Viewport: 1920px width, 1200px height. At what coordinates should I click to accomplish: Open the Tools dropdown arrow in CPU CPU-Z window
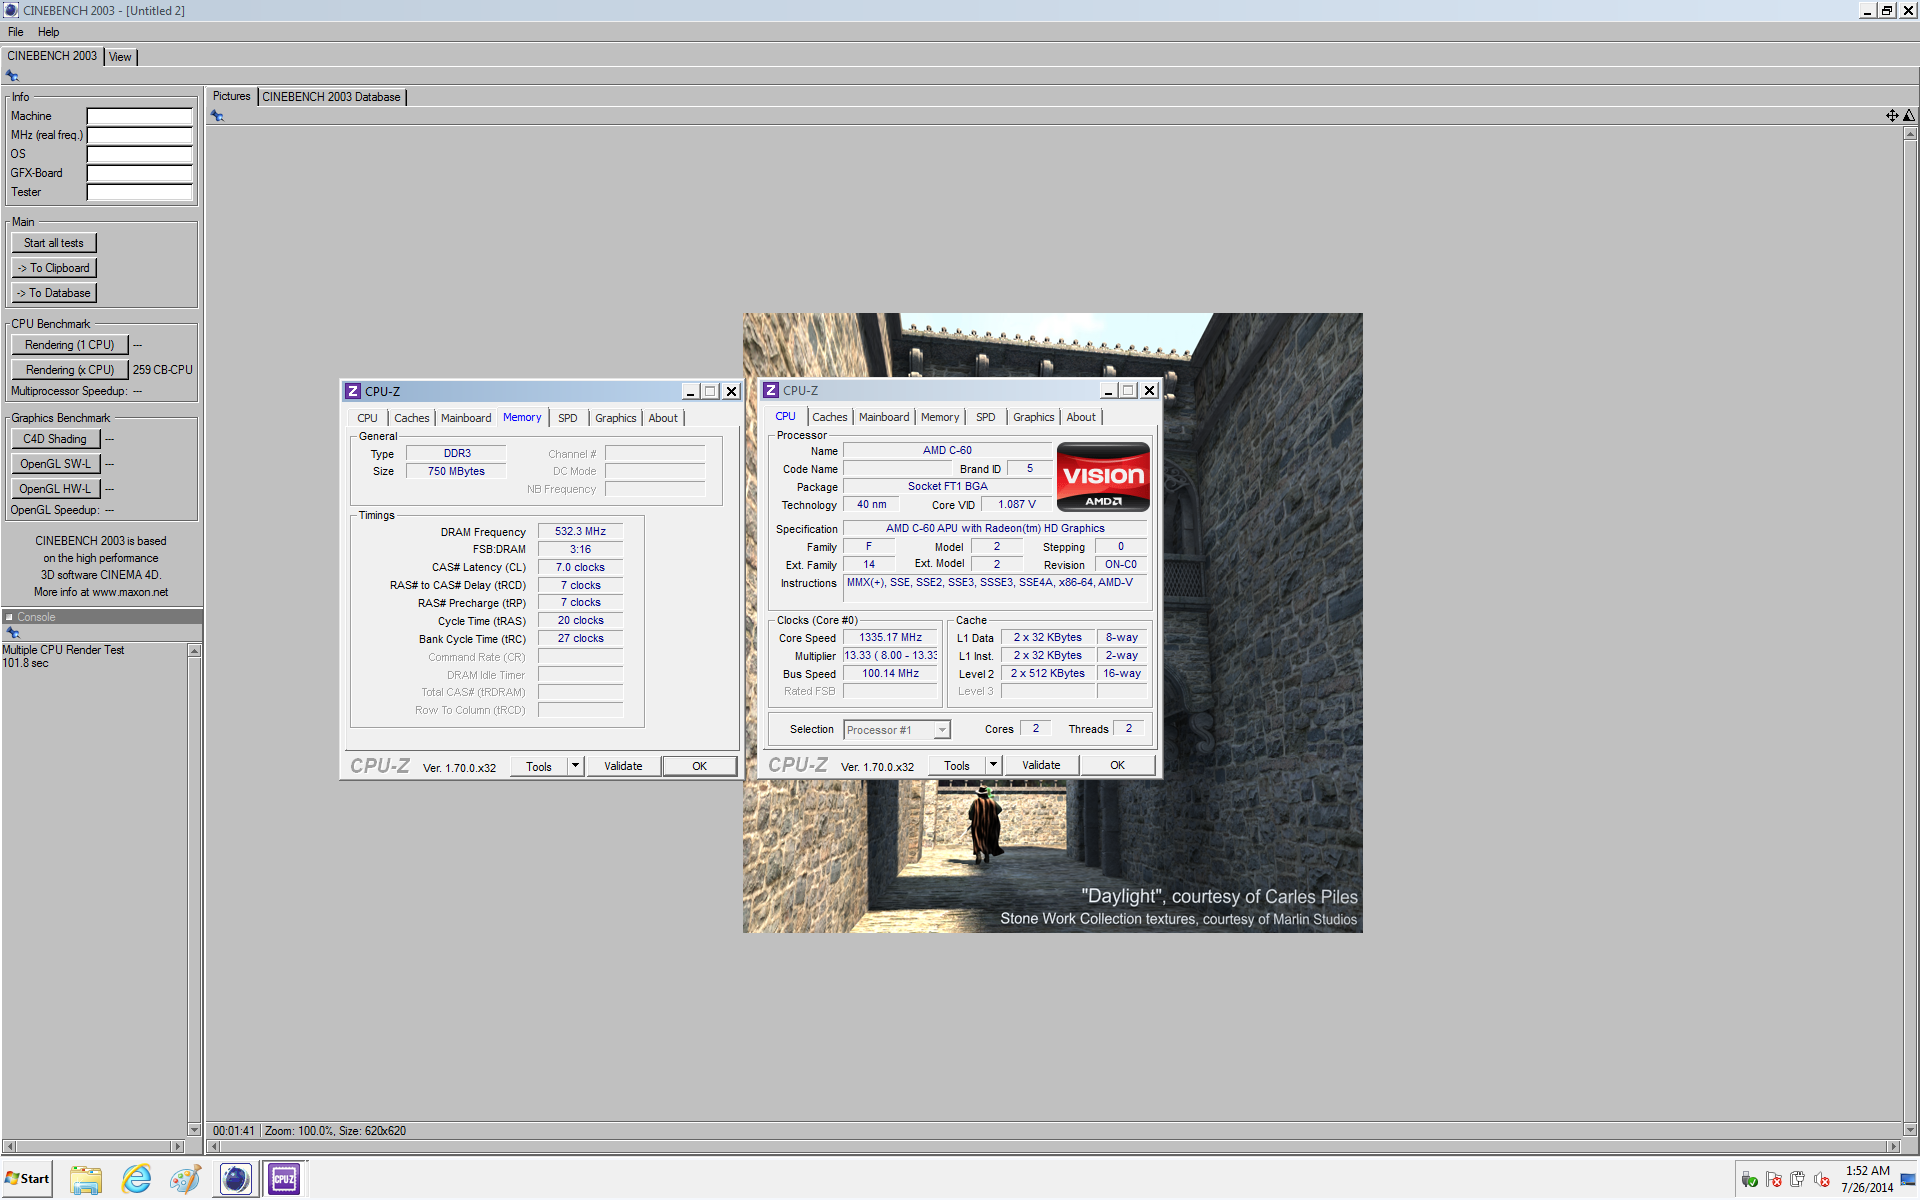993,765
